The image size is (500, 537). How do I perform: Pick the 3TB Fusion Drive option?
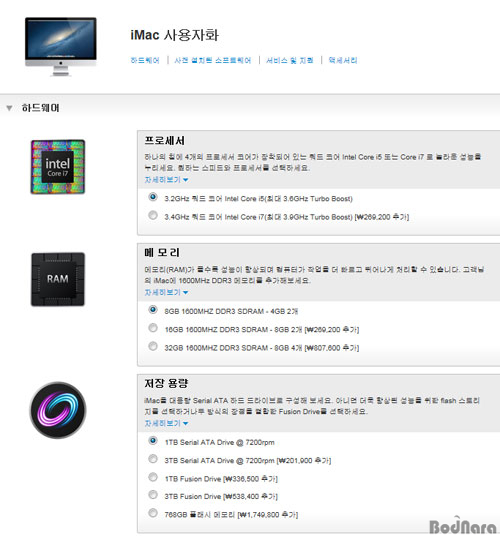(x=153, y=495)
